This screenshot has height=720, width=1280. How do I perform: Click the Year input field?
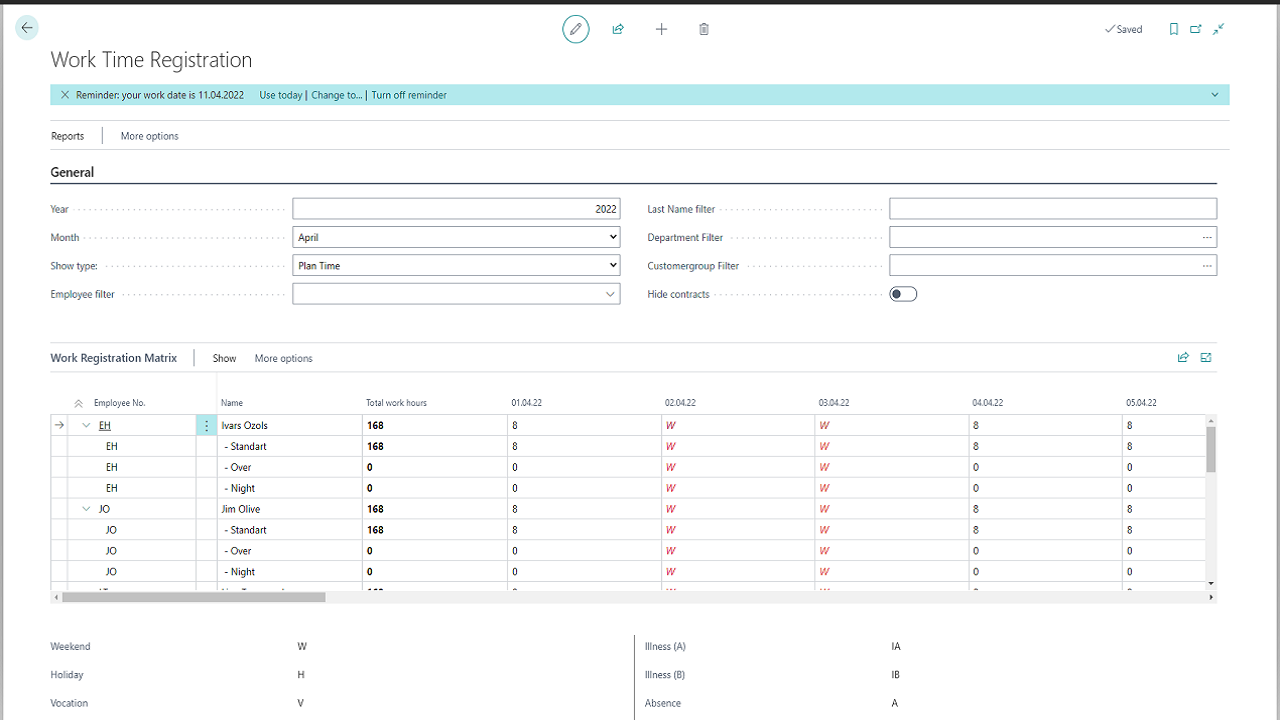[456, 209]
